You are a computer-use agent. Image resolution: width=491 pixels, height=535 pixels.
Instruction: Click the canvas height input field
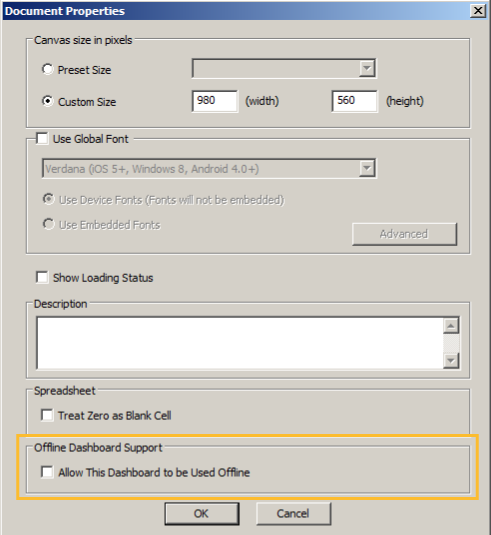click(x=355, y=101)
